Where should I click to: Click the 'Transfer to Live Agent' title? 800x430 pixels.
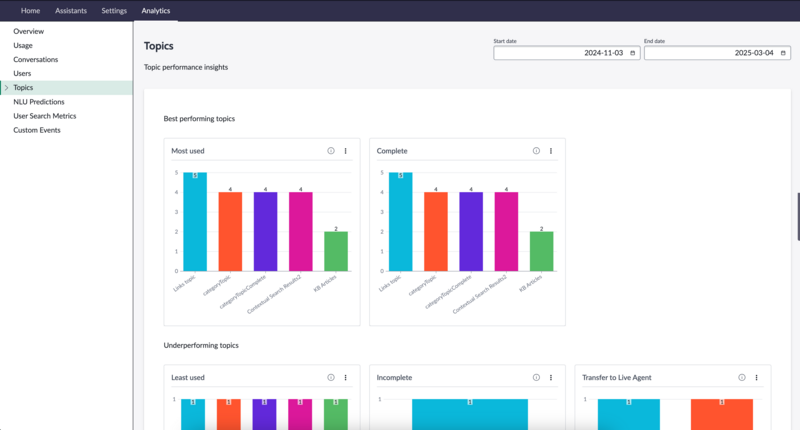pos(617,377)
